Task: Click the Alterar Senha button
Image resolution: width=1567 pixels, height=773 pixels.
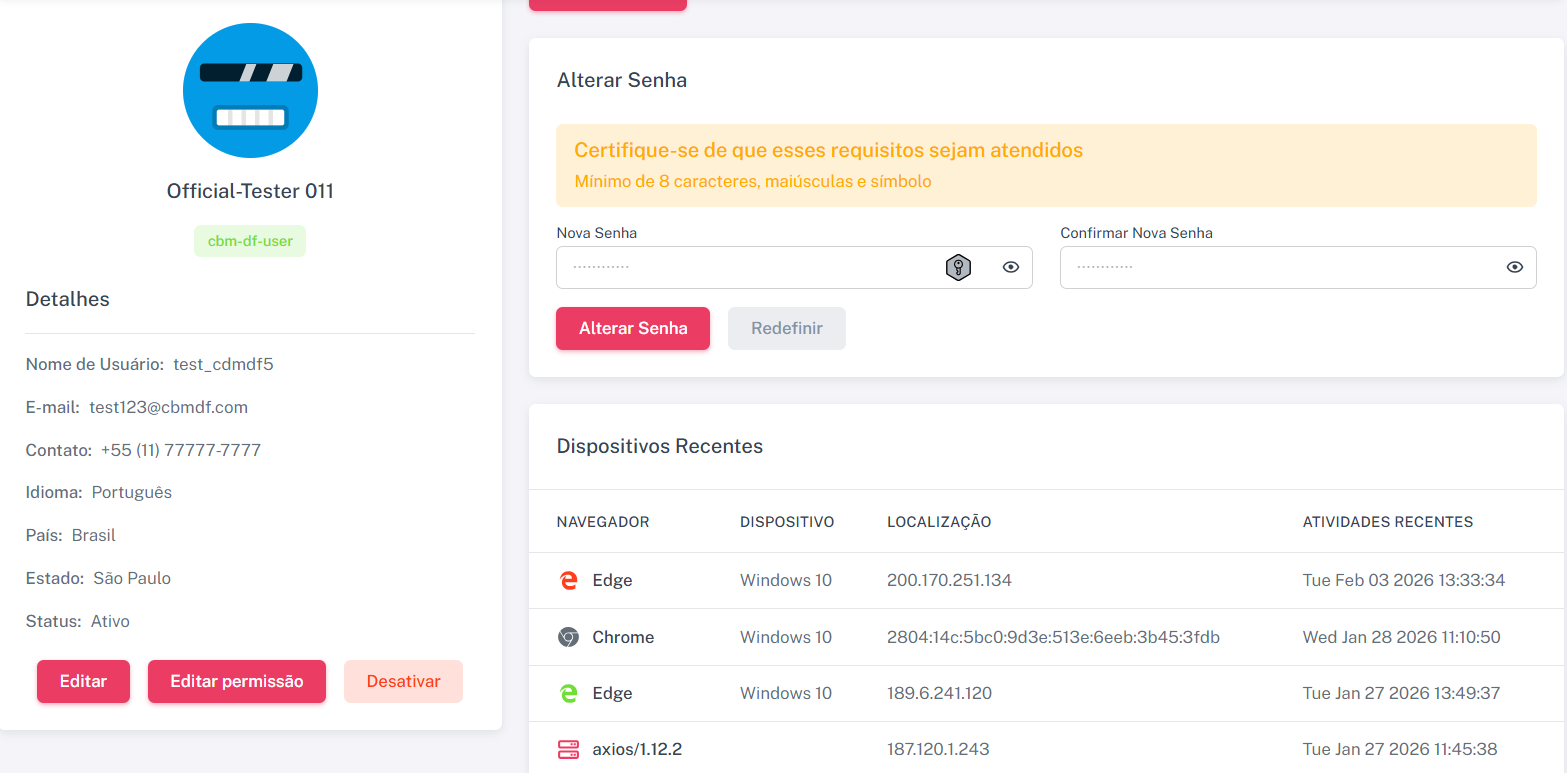Action: tap(633, 328)
